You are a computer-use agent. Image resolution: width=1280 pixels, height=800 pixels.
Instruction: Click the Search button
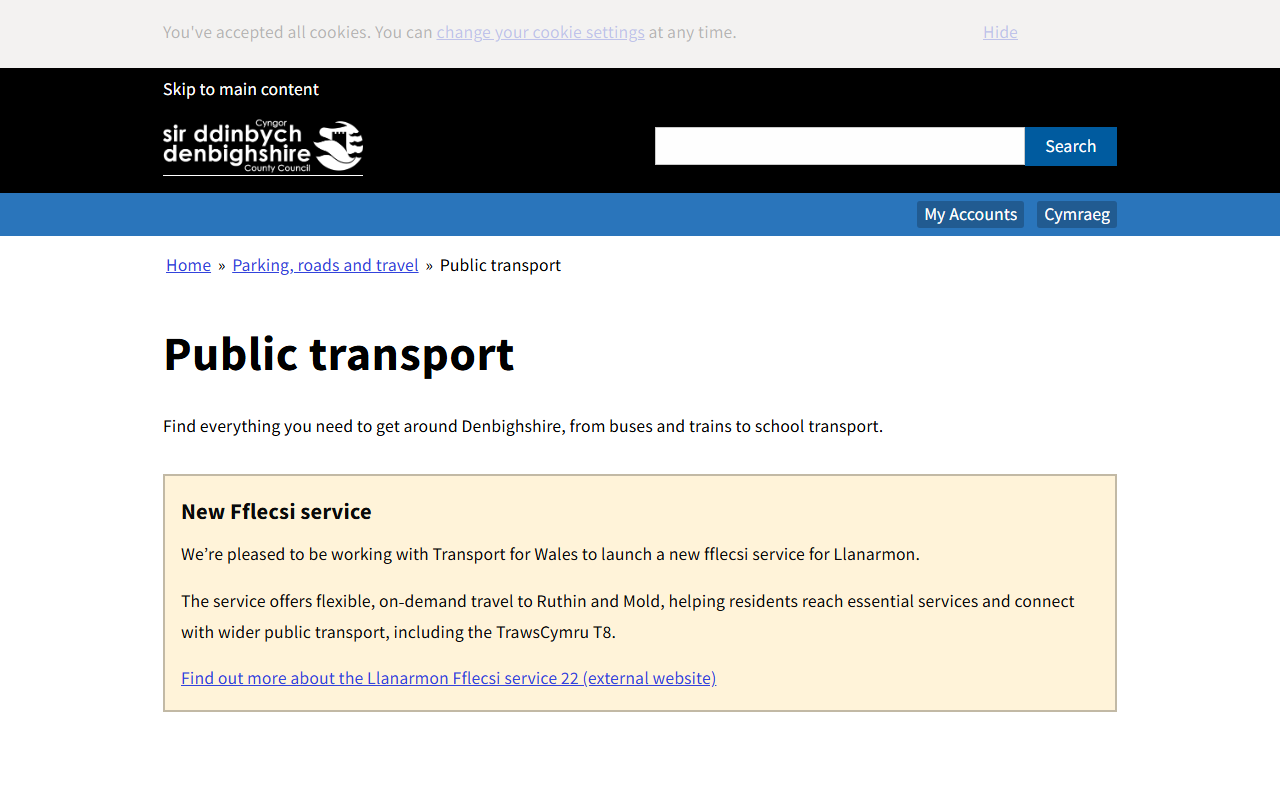click(1071, 146)
